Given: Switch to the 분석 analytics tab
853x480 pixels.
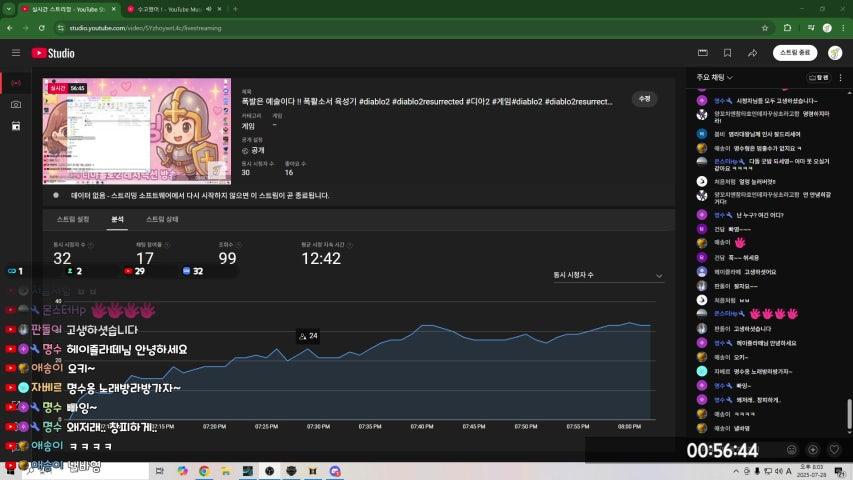Looking at the screenshot, I should pyautogui.click(x=118, y=219).
